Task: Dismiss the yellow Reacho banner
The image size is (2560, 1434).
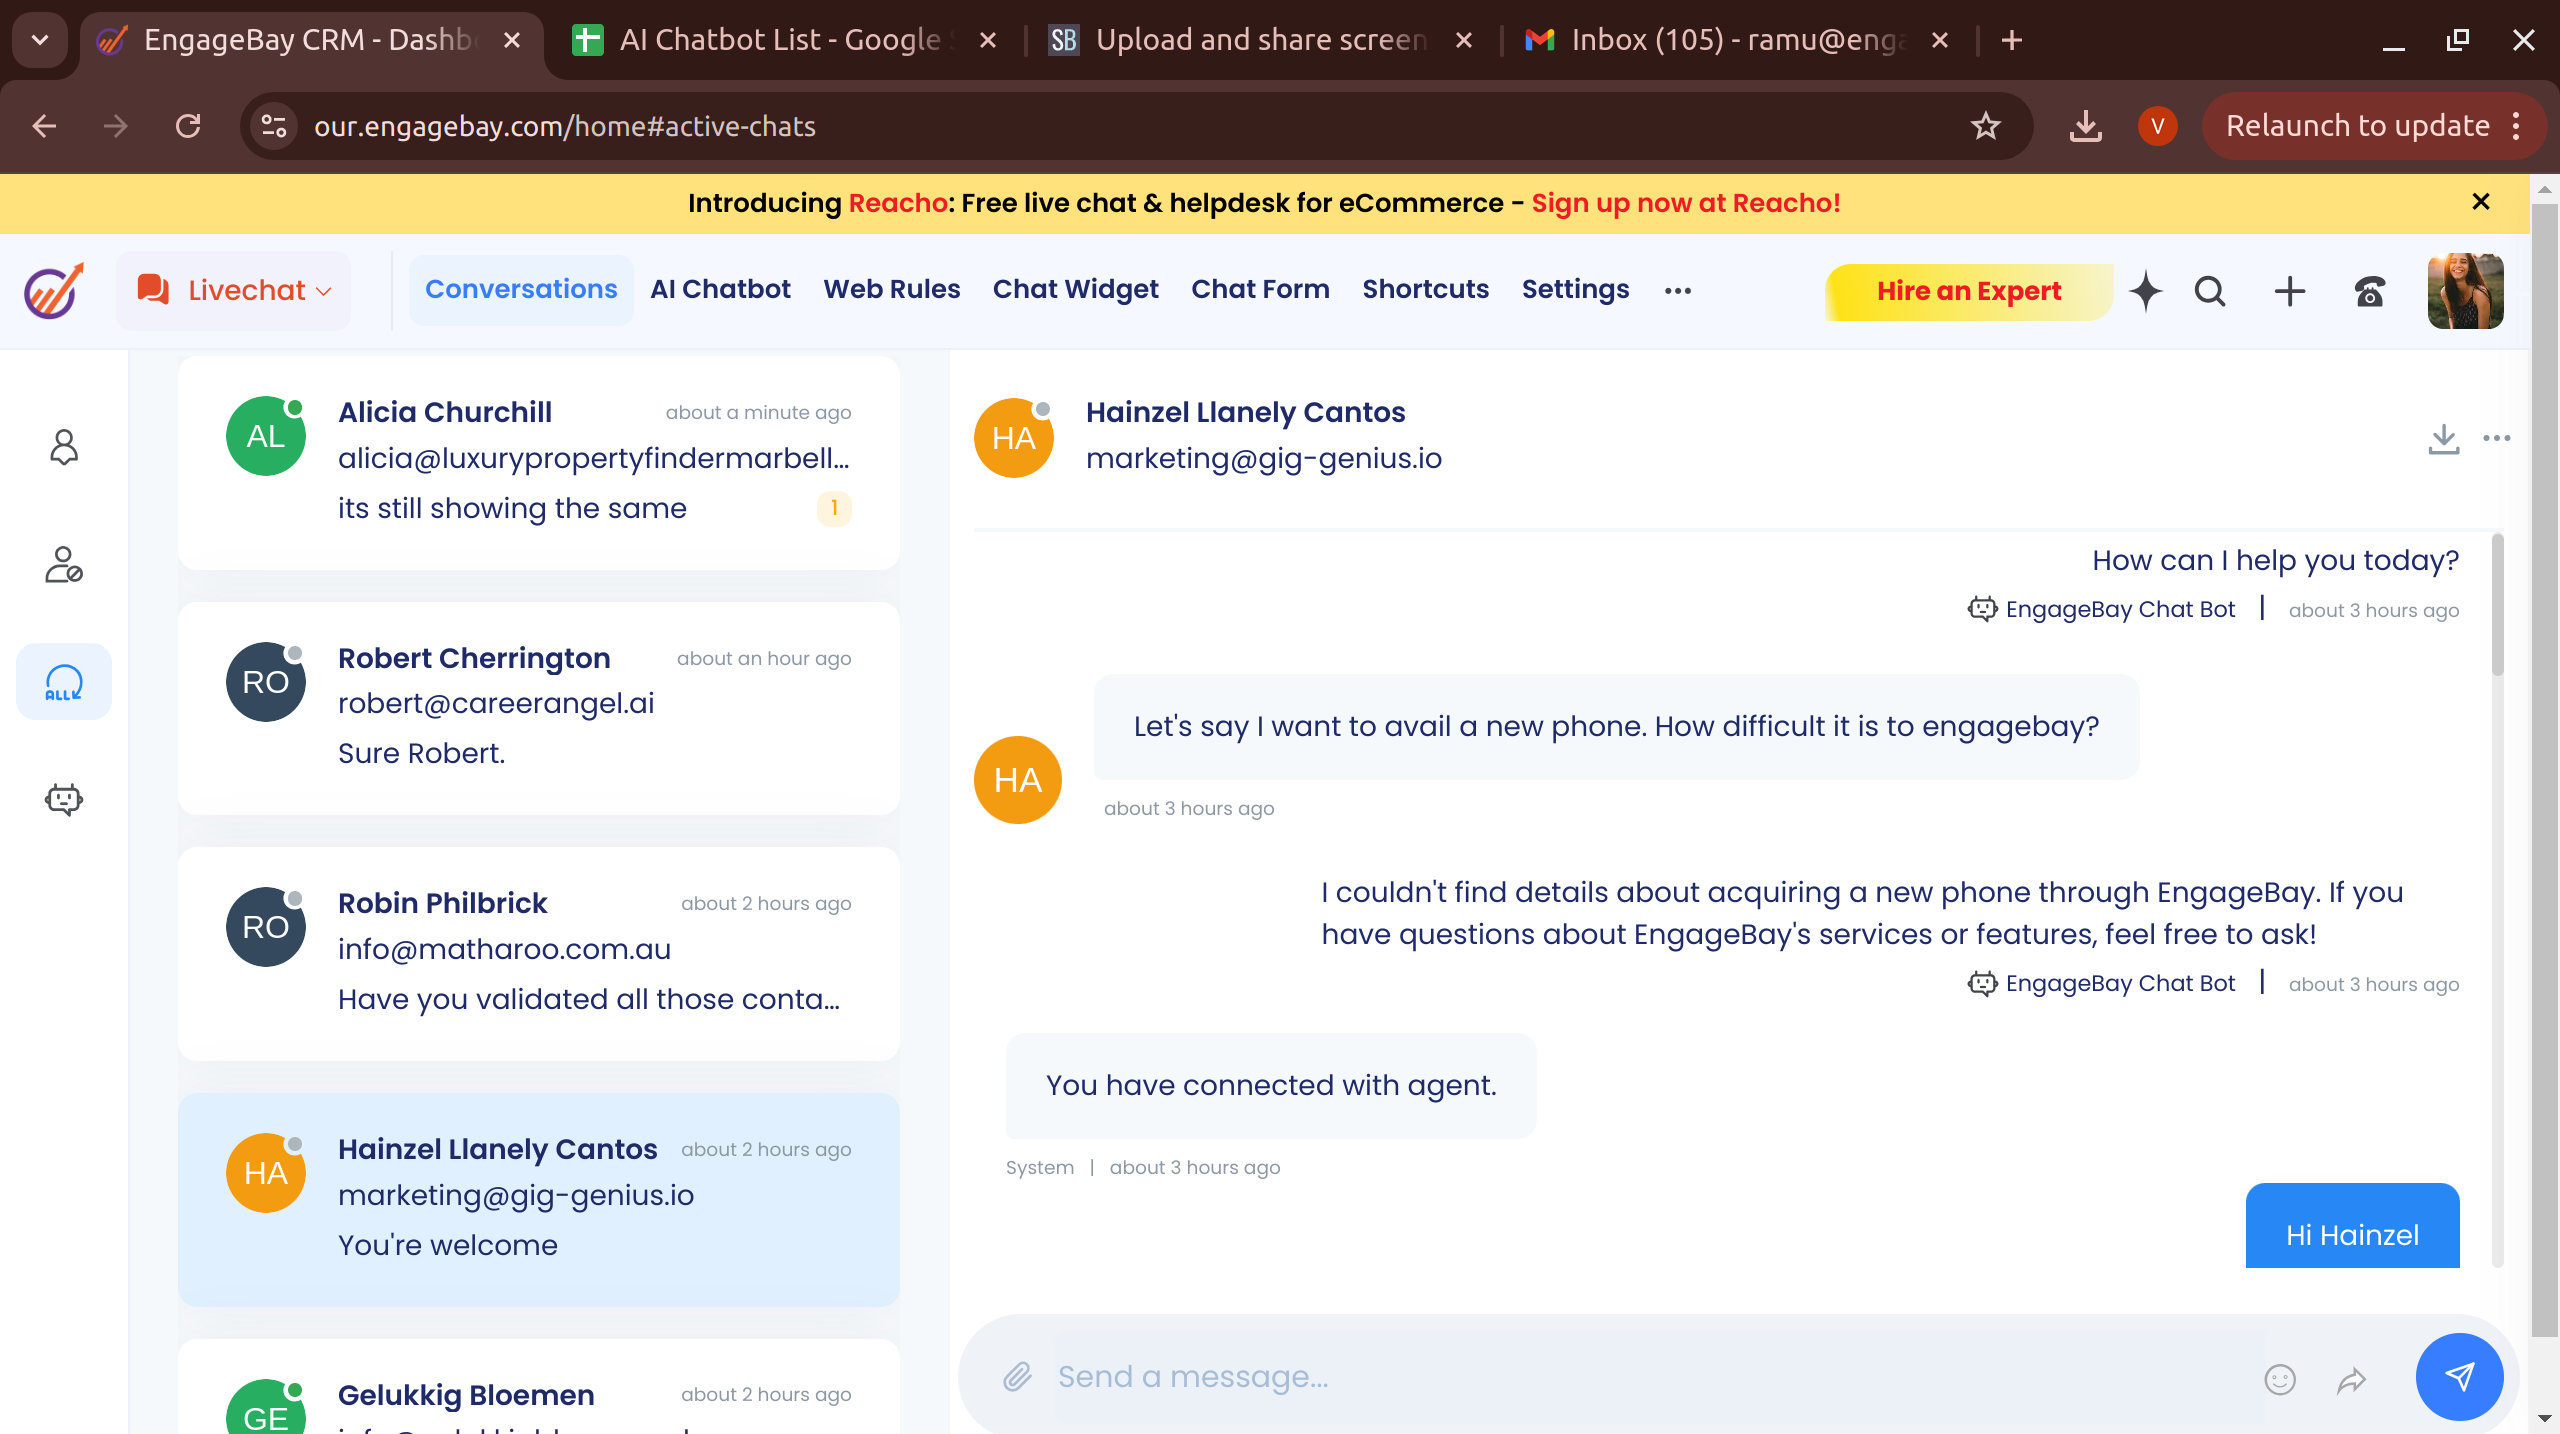Action: [x=2480, y=202]
